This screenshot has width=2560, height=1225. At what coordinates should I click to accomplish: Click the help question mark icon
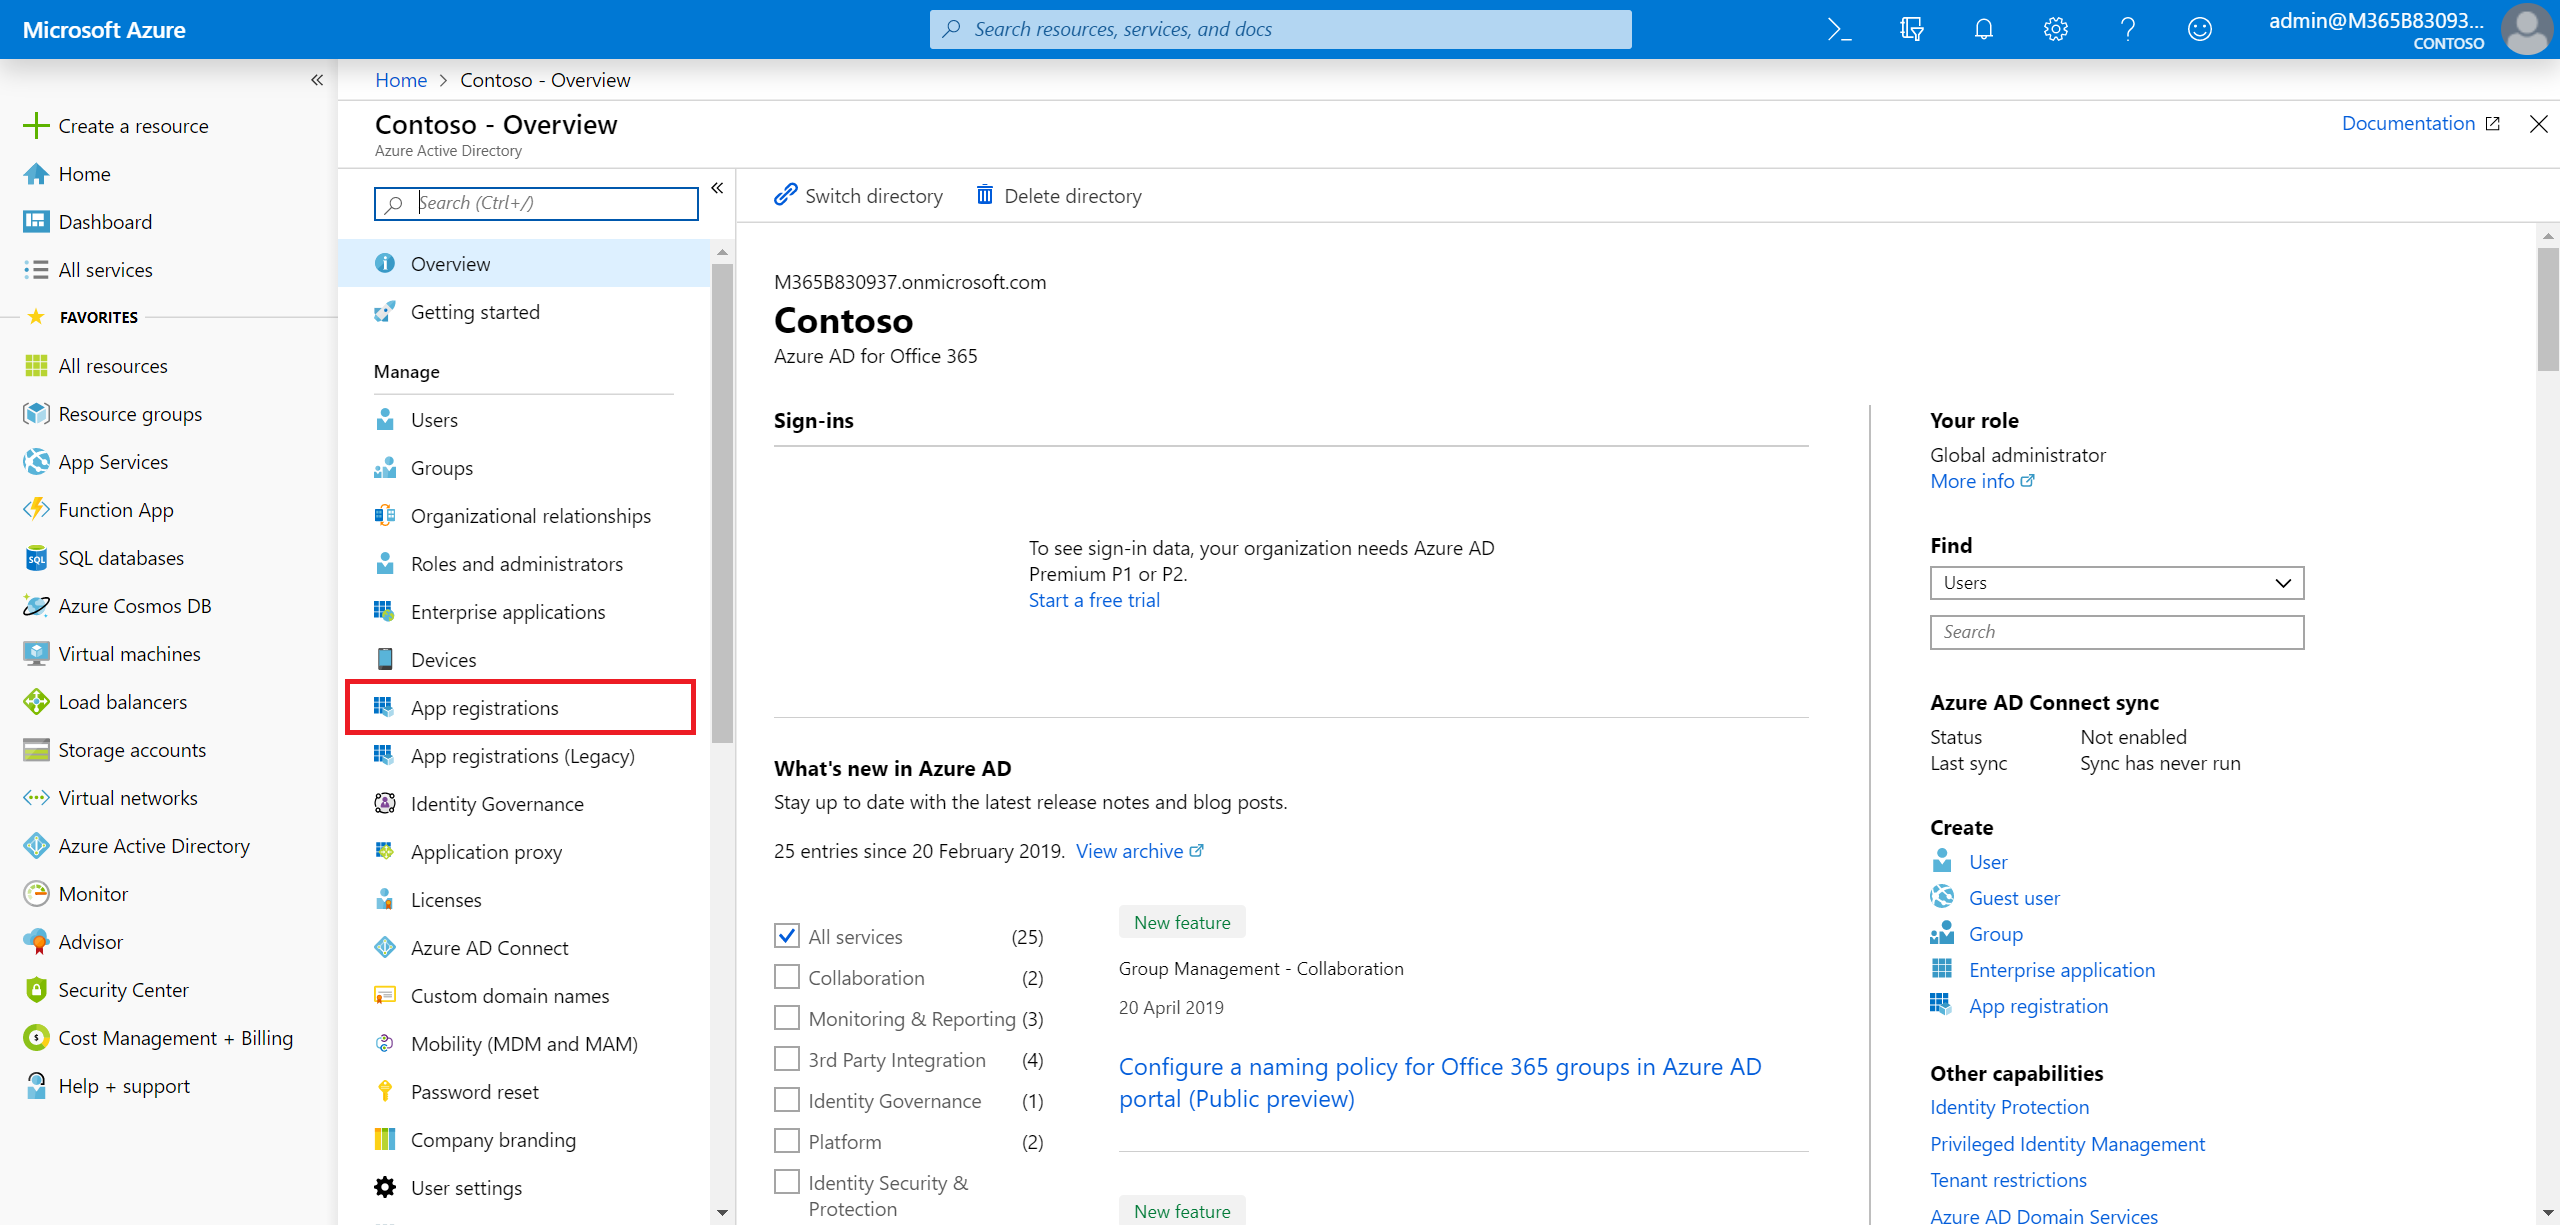(2127, 29)
